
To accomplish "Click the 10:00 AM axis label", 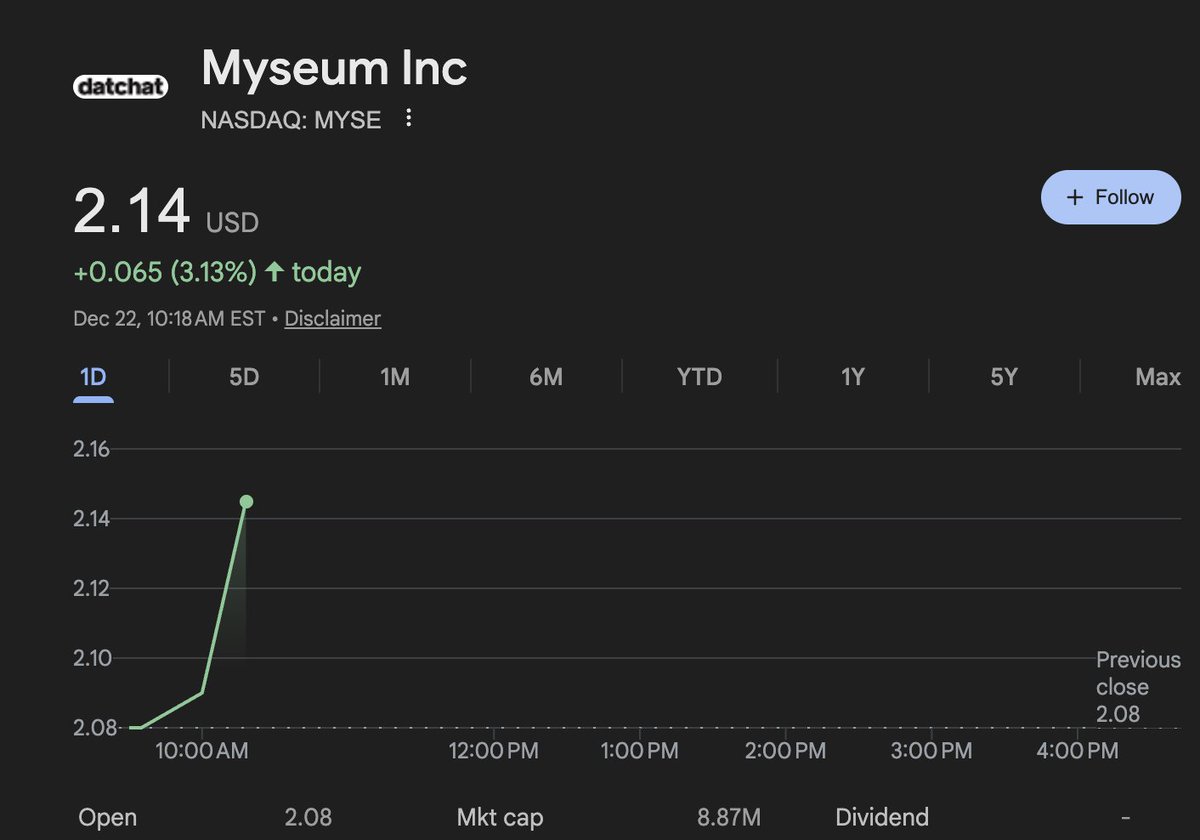I will coord(201,751).
